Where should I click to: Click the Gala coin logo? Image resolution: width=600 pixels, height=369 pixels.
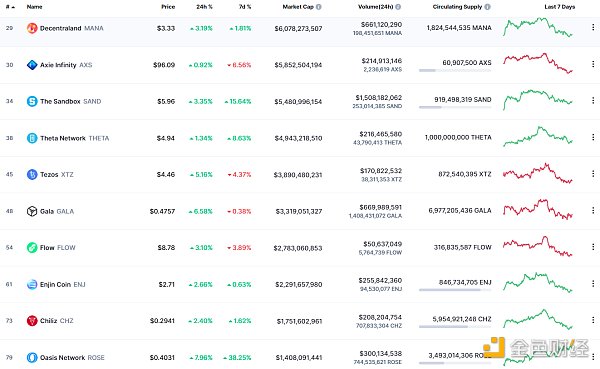[x=32, y=211]
